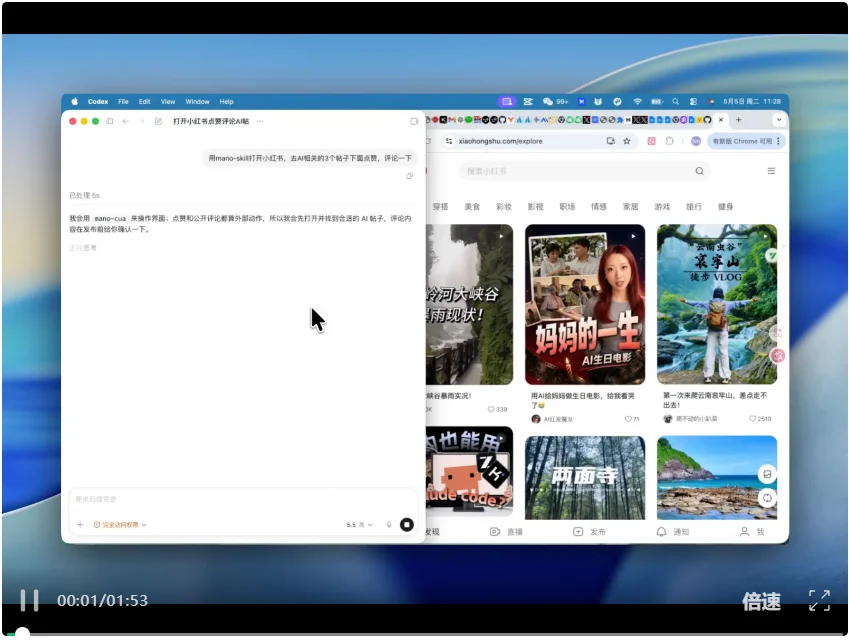The height and width of the screenshot is (640, 849).
Task: Open the Help menu
Action: point(226,101)
